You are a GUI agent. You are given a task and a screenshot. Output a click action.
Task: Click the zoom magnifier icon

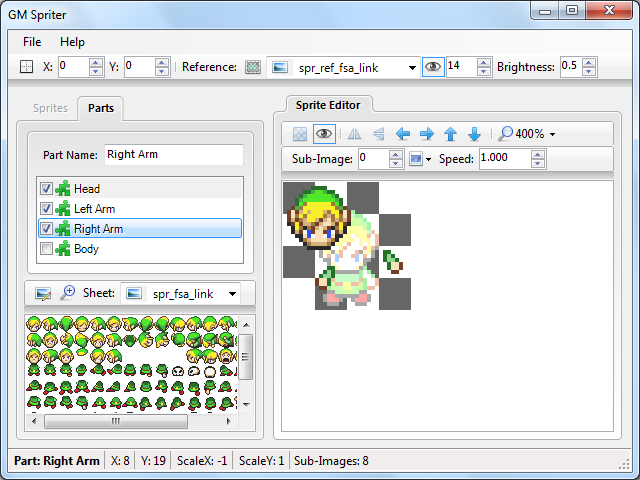point(505,133)
